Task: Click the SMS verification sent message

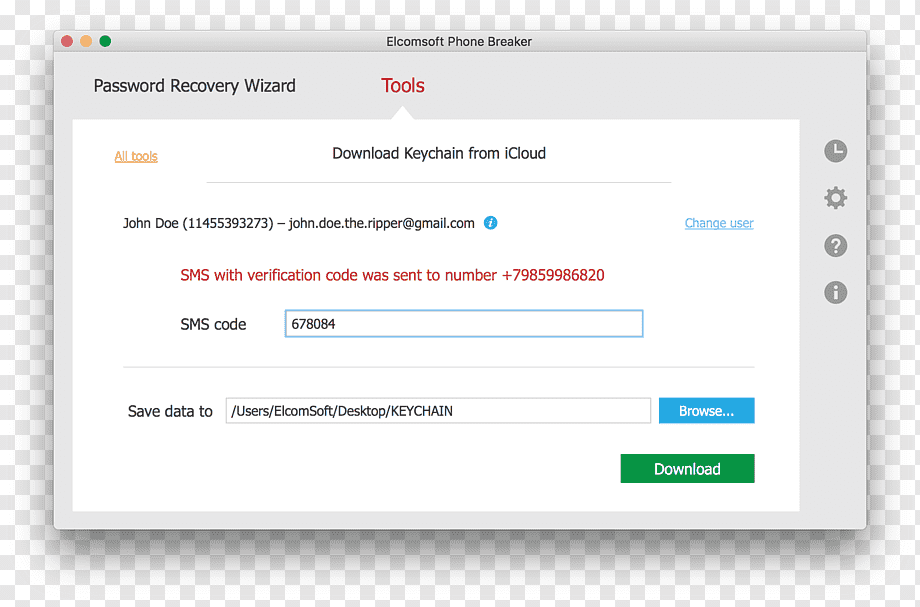Action: pyautogui.click(x=392, y=275)
